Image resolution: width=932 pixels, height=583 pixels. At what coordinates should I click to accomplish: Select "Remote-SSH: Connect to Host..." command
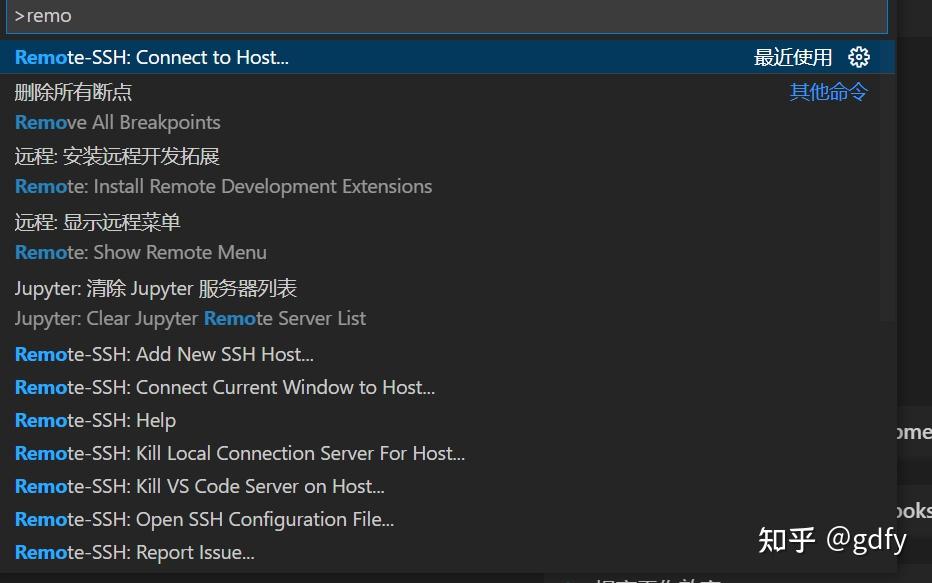point(152,57)
